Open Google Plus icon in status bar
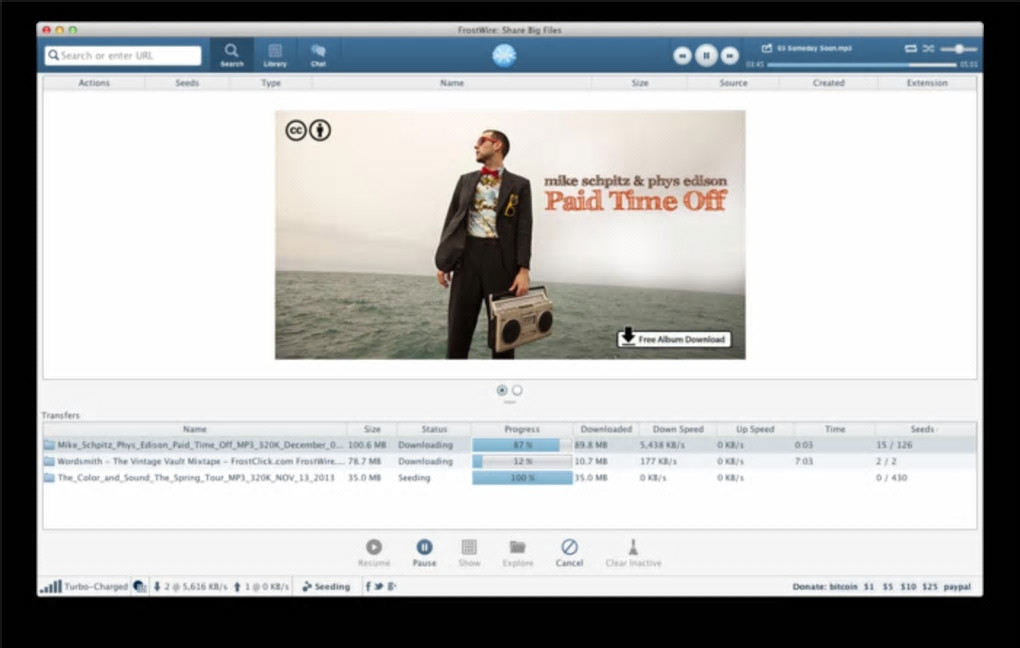The image size is (1020, 648). pyautogui.click(x=392, y=586)
